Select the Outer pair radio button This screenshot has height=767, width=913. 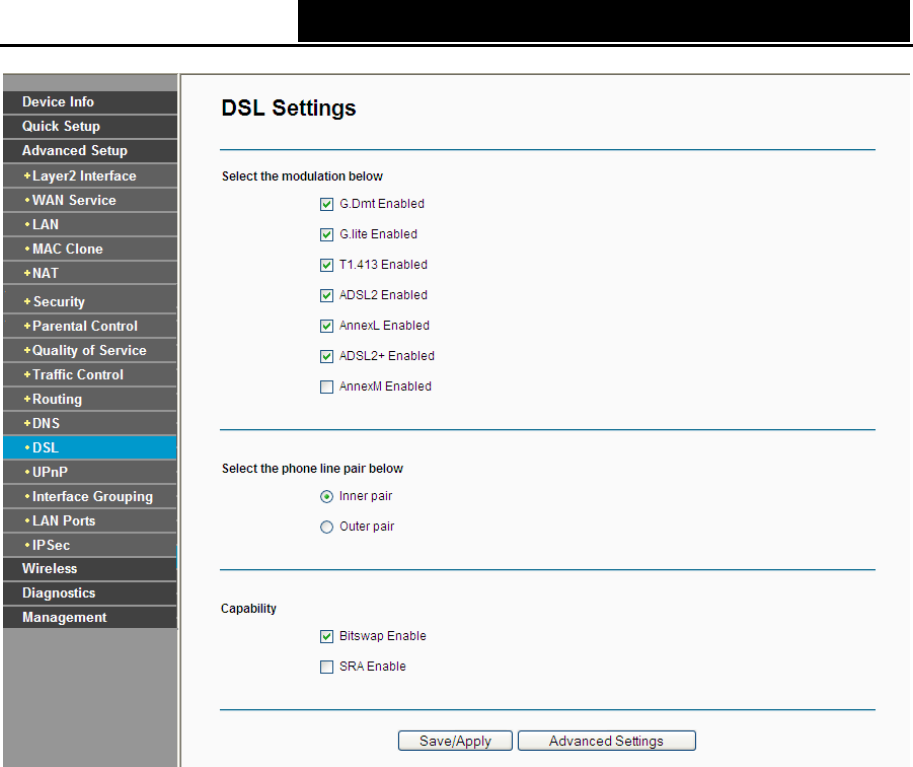(x=327, y=527)
